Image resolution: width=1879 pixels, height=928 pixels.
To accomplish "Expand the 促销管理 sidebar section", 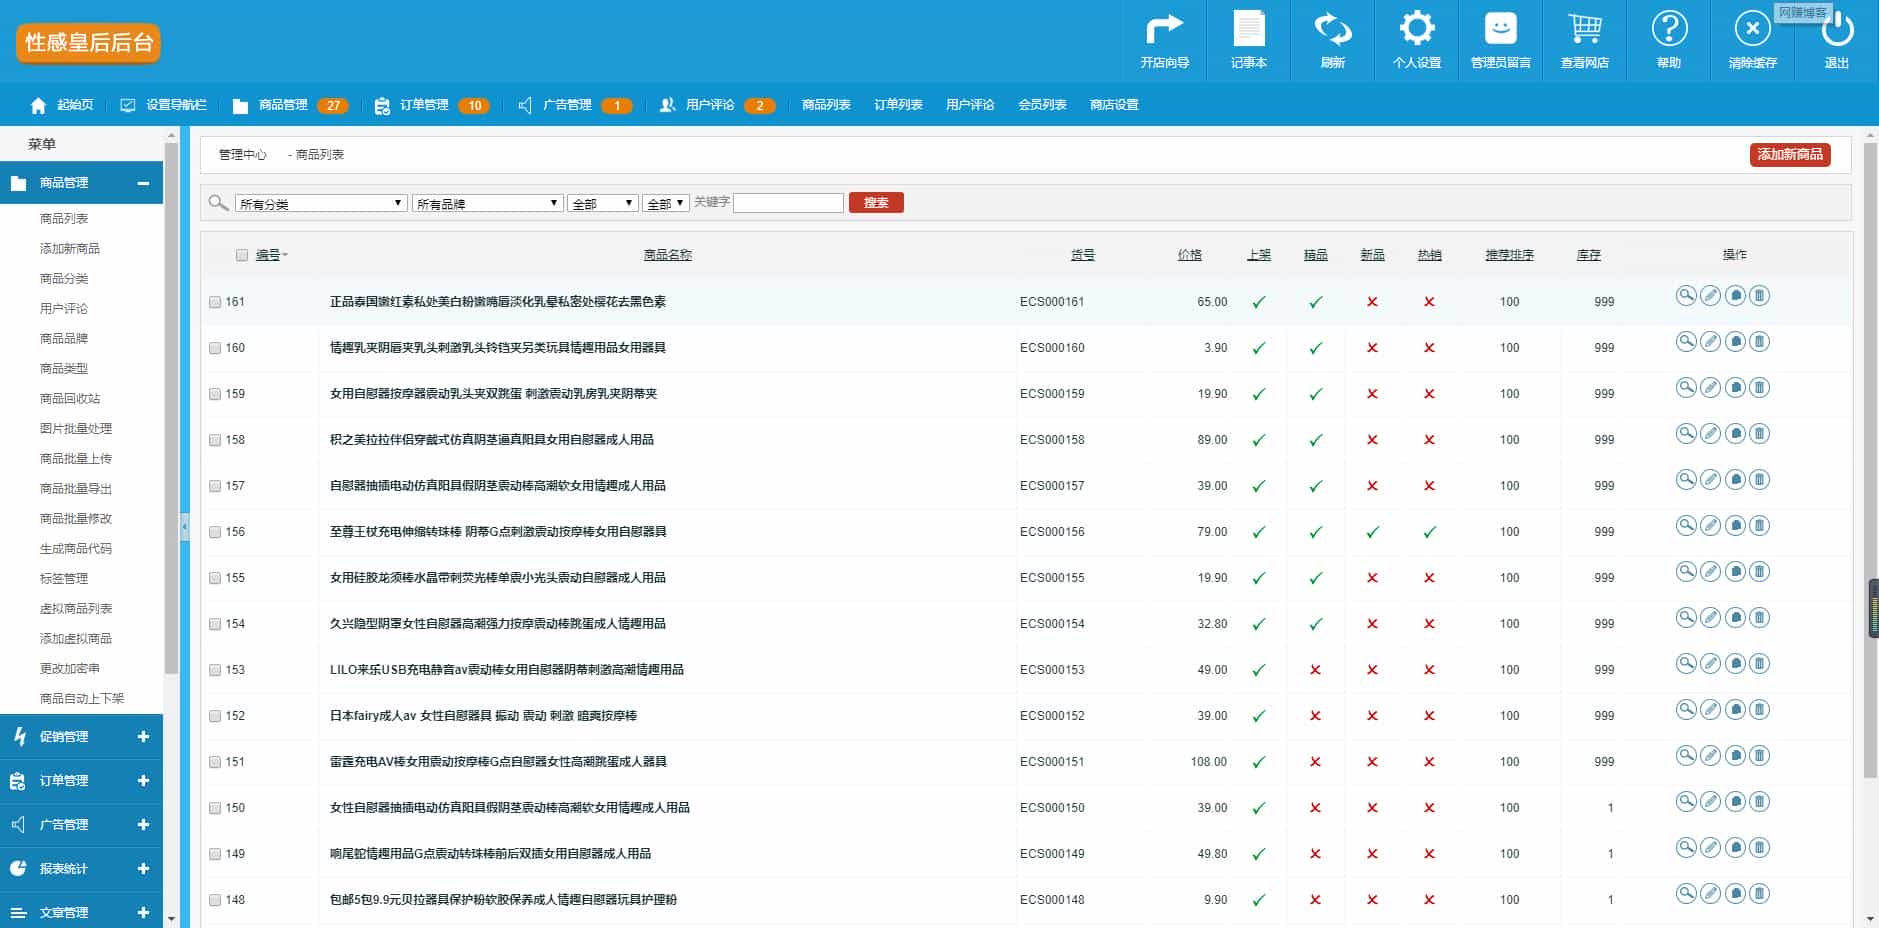I will click(x=81, y=737).
